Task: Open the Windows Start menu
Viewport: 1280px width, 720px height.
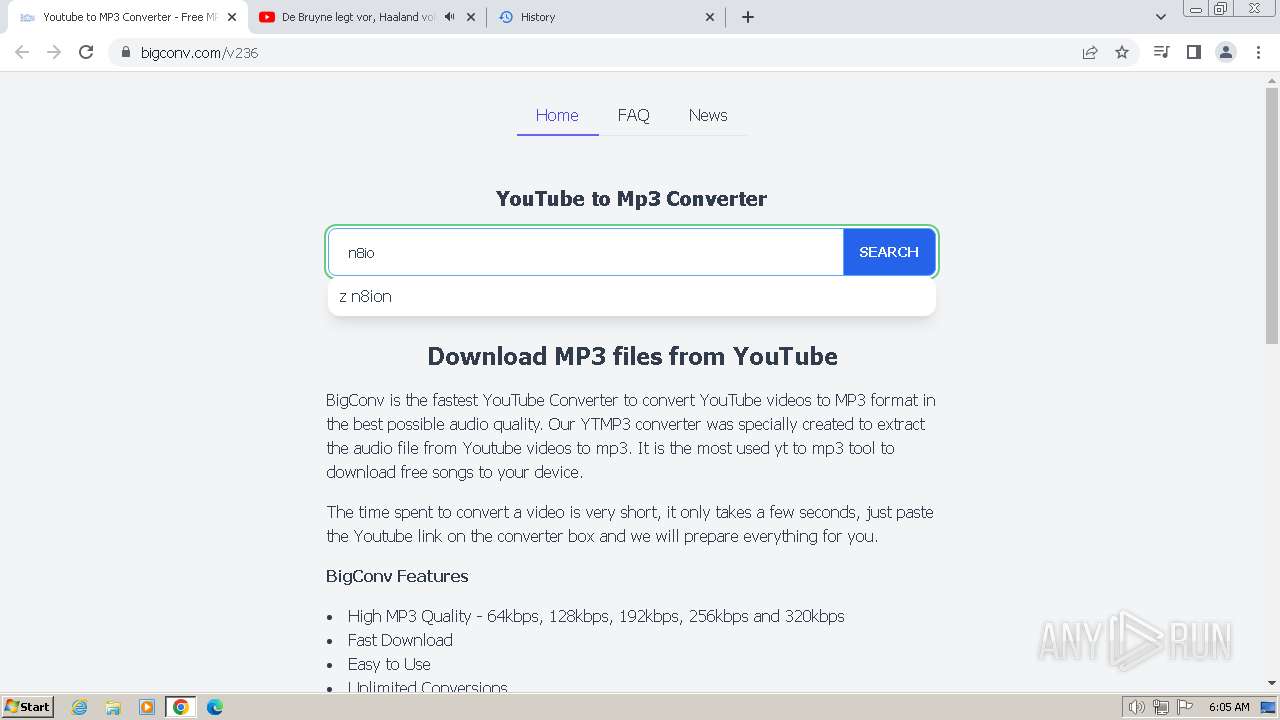Action: (28, 706)
